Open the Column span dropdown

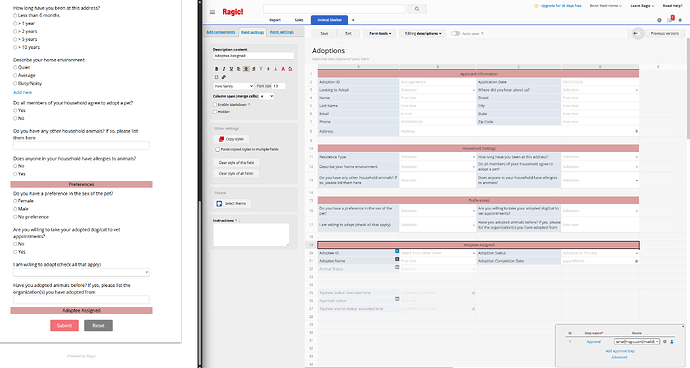click(x=267, y=96)
